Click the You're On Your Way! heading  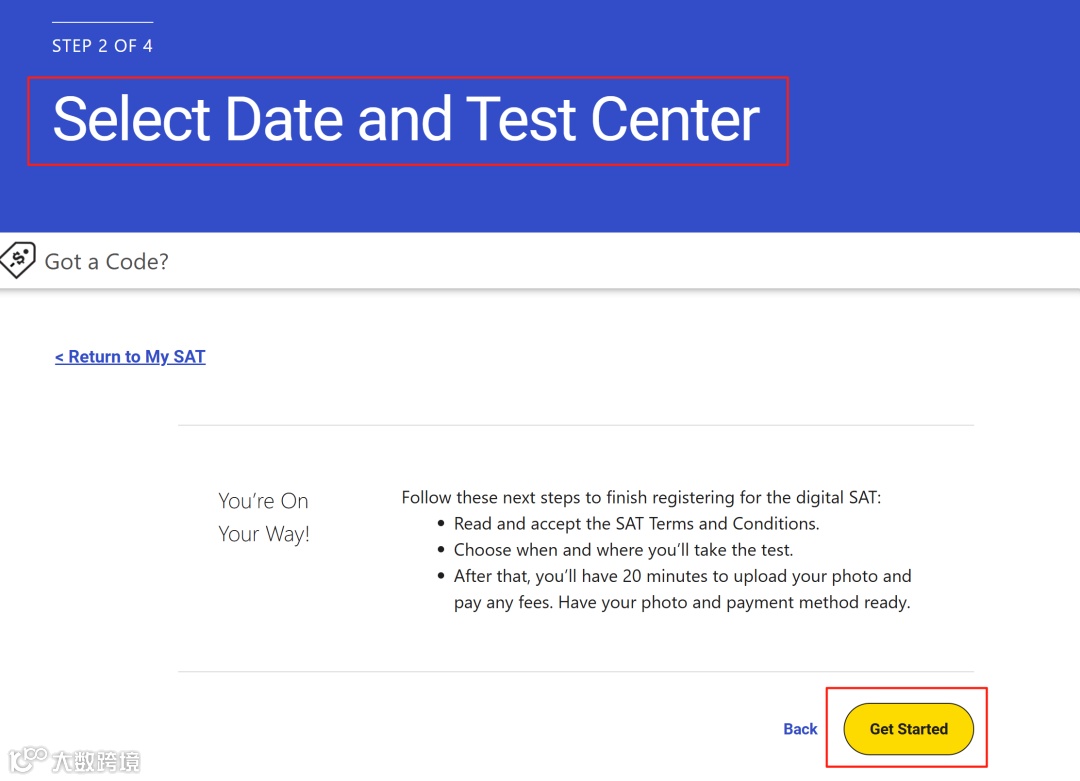click(264, 517)
